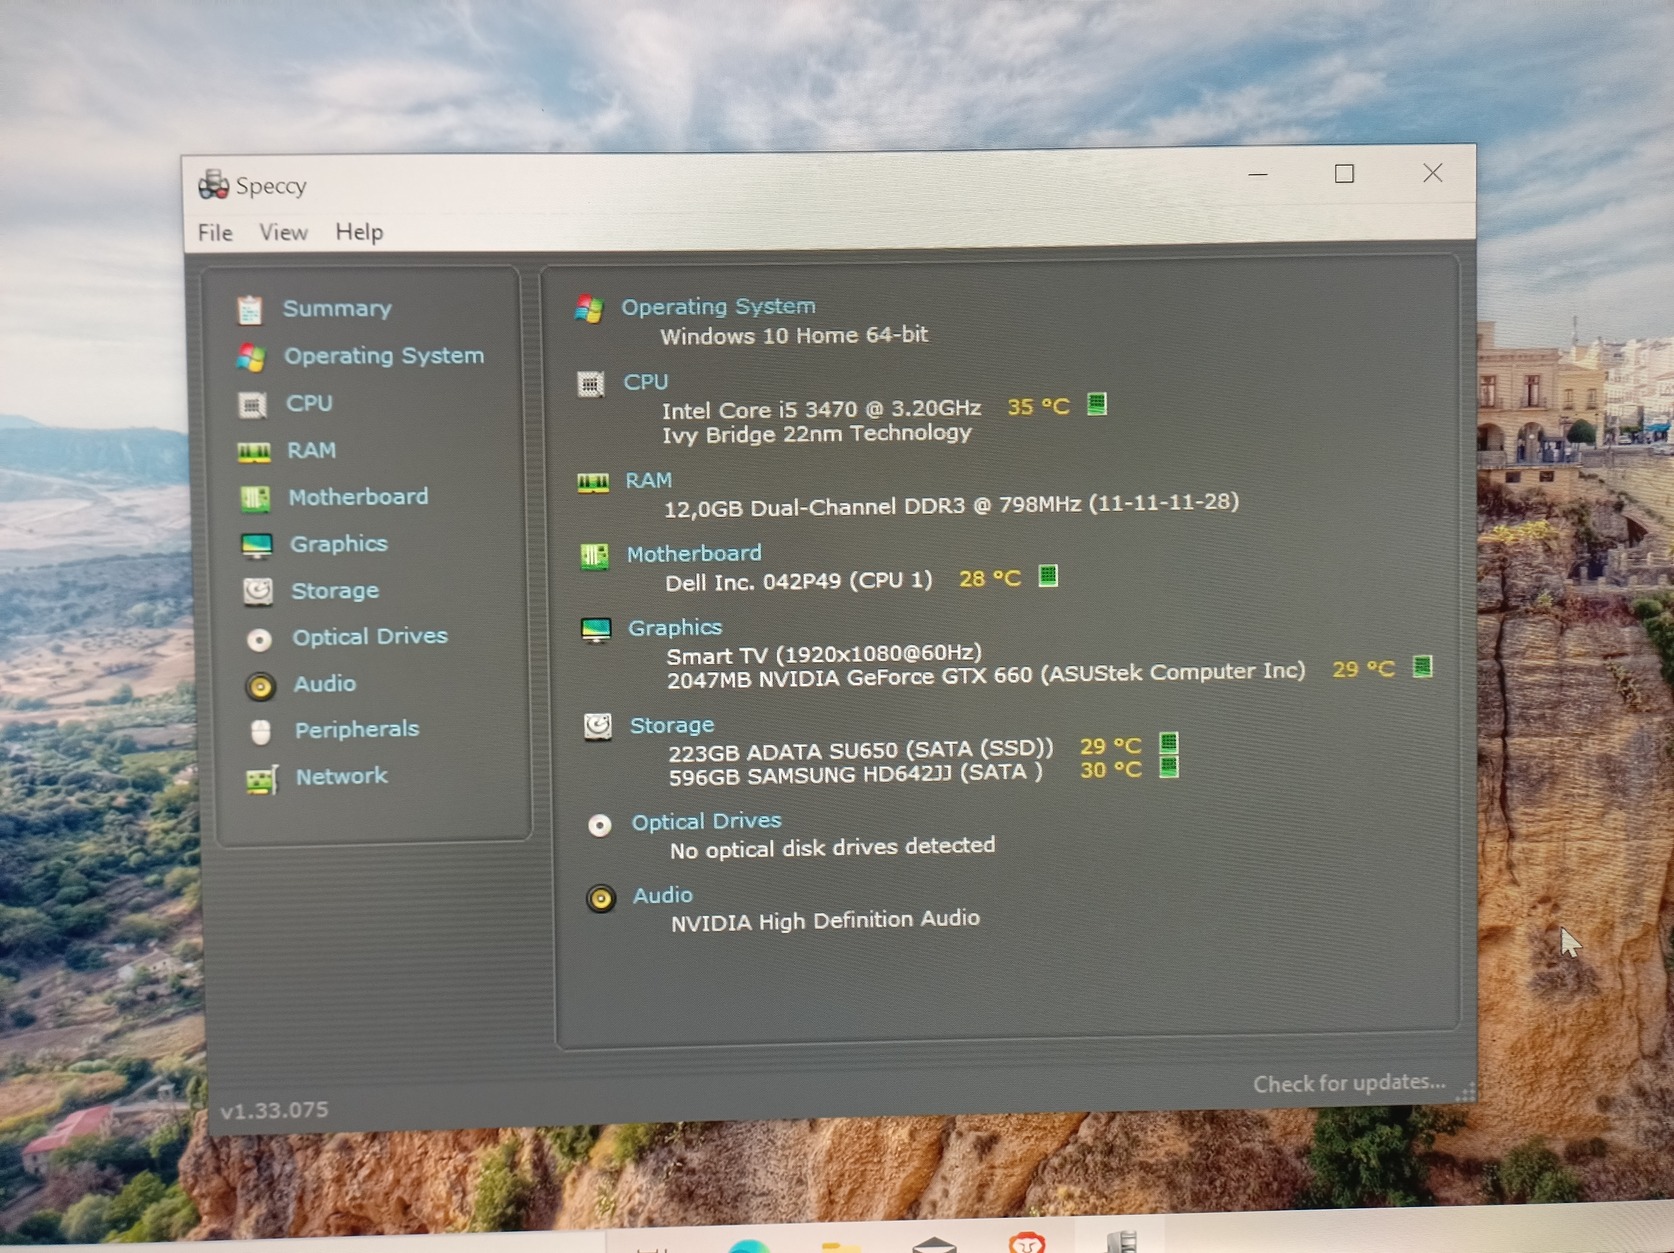Click the RAM stick icon in the summary panel
Screen dimensions: 1674x1253
(593, 484)
